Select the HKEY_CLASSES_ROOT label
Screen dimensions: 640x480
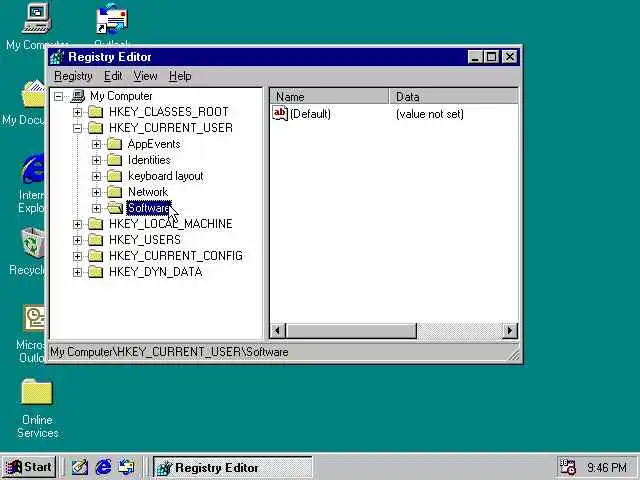point(169,111)
